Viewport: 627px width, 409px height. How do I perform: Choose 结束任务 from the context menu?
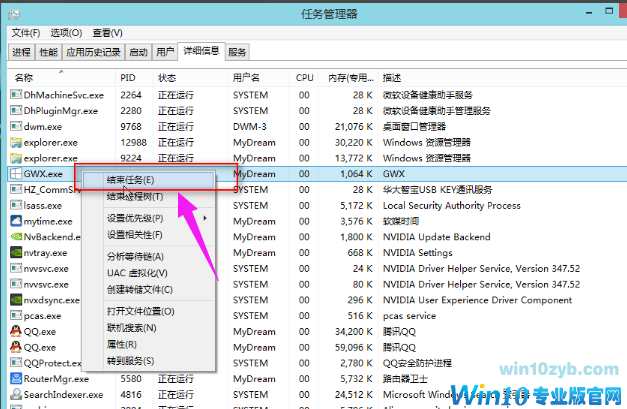(131, 180)
